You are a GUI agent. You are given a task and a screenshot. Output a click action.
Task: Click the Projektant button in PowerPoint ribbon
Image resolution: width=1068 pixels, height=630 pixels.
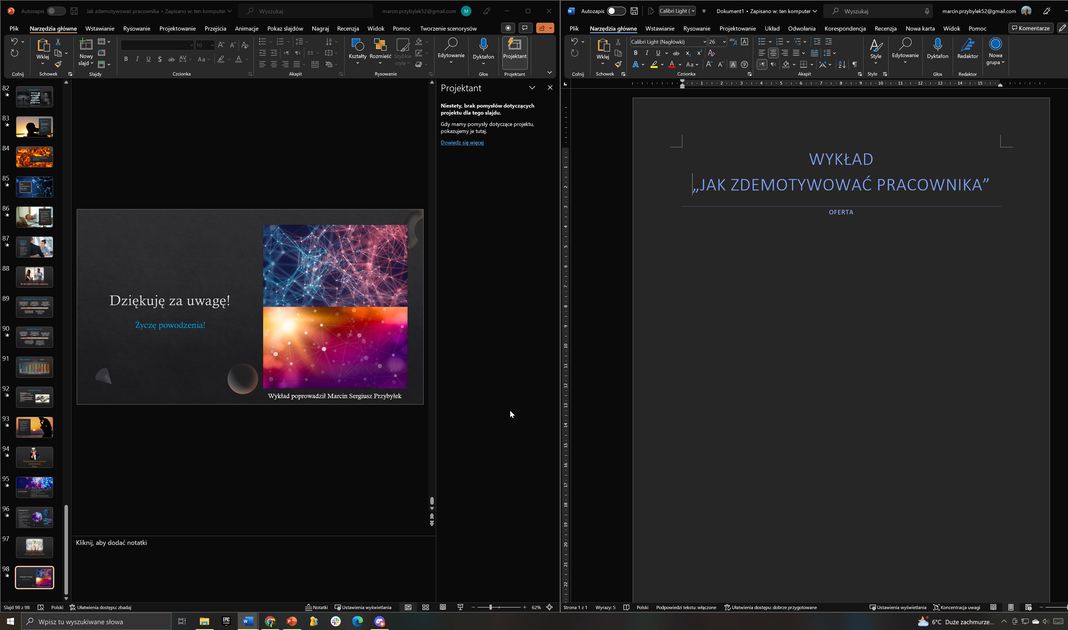pyautogui.click(x=514, y=49)
